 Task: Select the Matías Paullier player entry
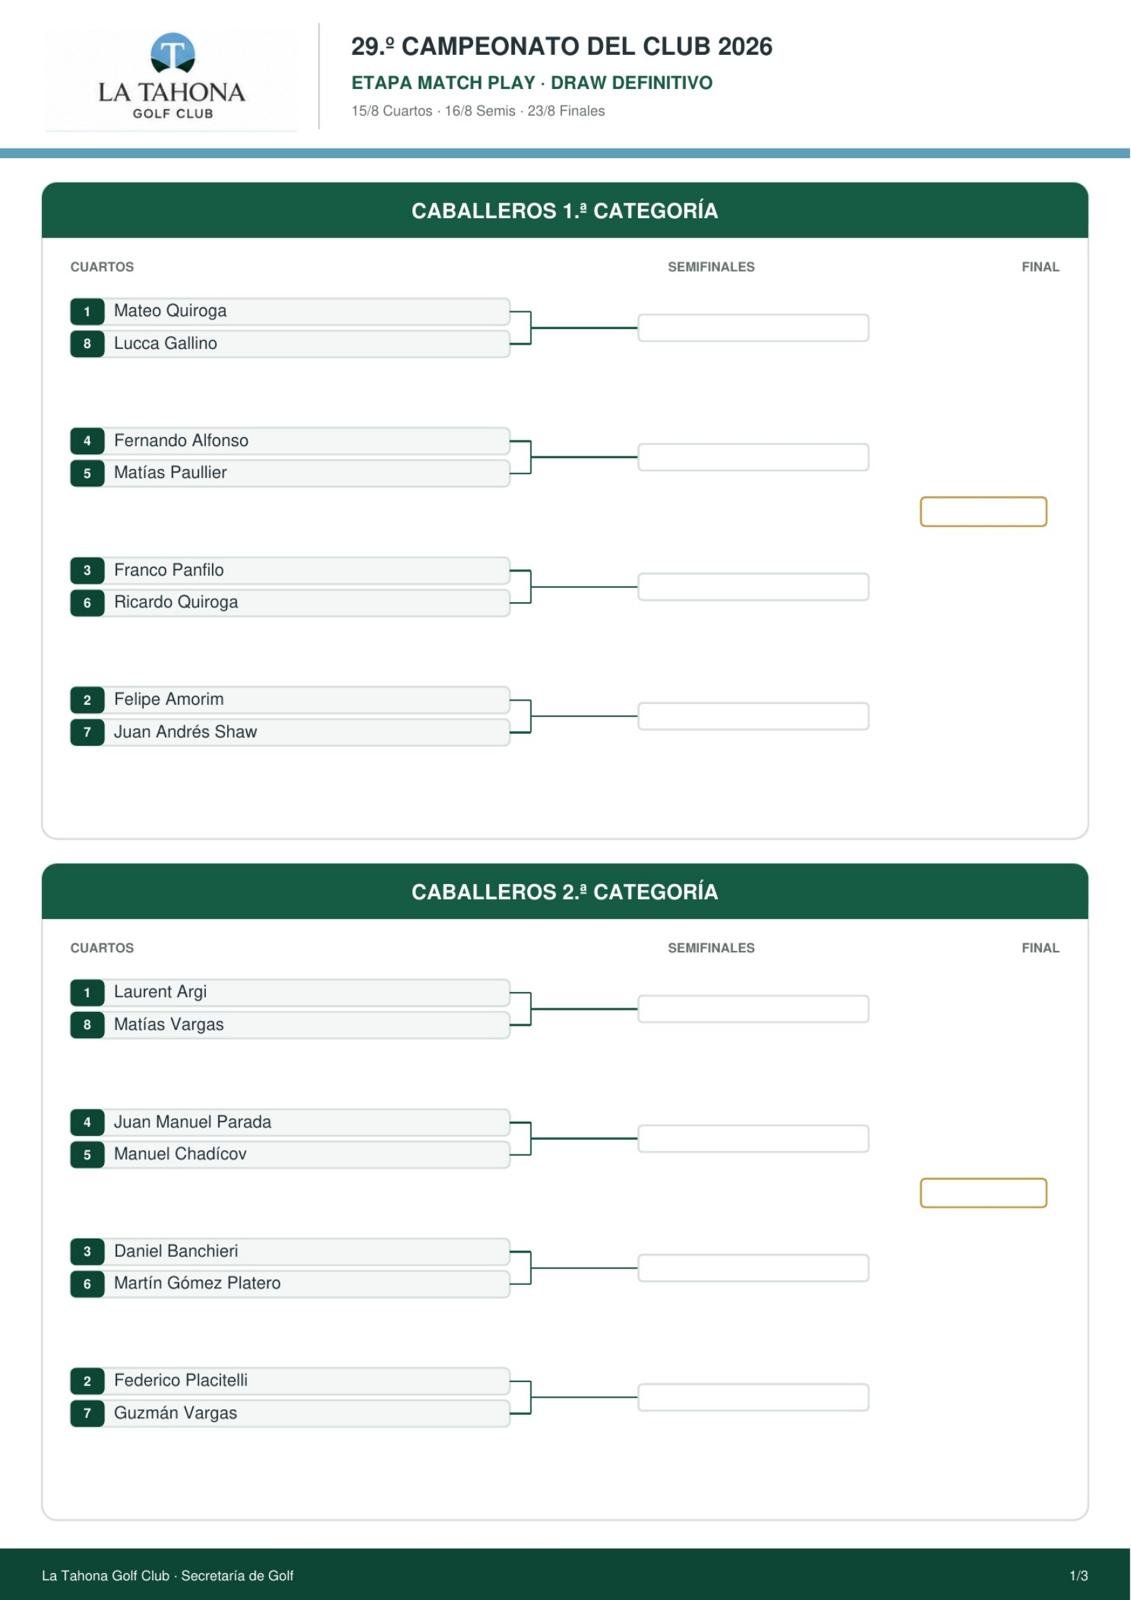290,473
